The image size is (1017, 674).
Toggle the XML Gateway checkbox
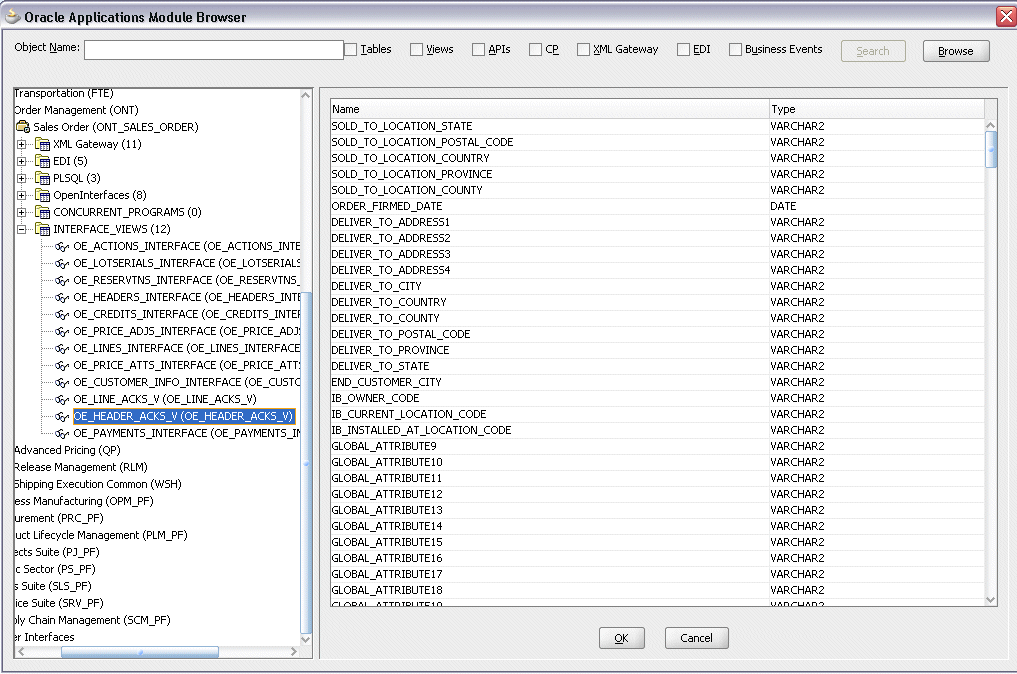click(x=584, y=49)
